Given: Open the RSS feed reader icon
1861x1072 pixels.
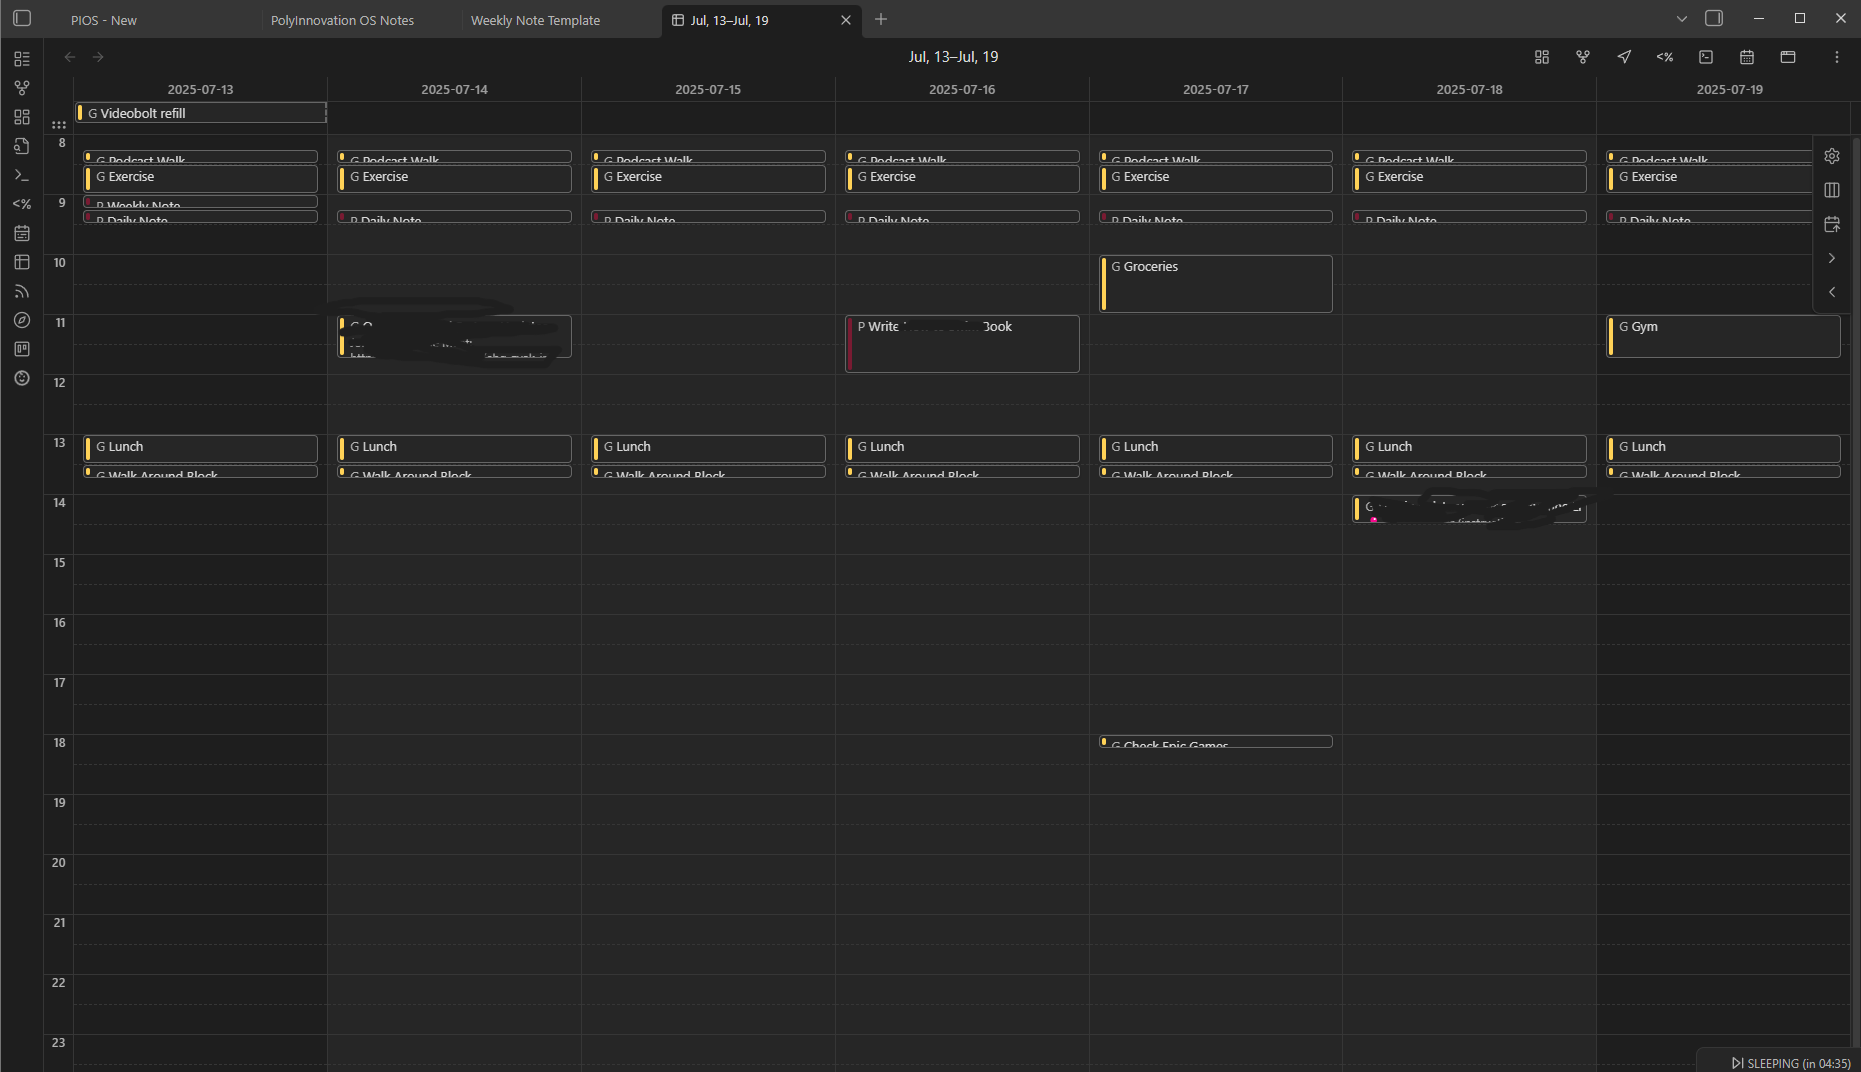Looking at the screenshot, I should (22, 291).
